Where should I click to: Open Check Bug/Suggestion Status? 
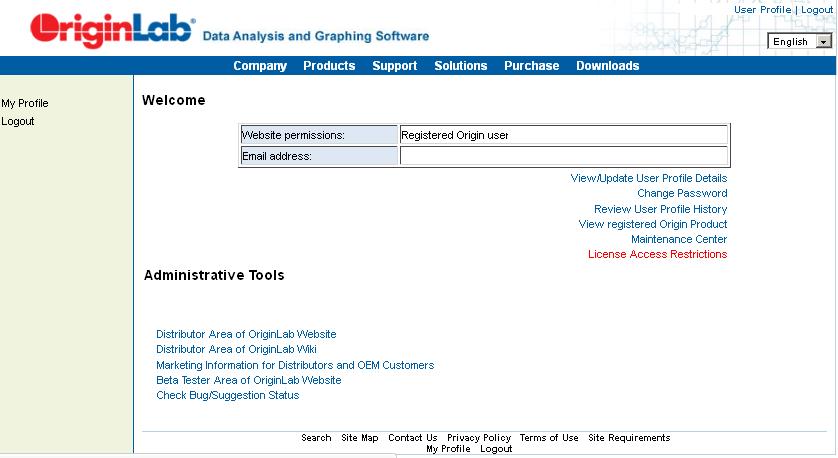pyautogui.click(x=228, y=395)
